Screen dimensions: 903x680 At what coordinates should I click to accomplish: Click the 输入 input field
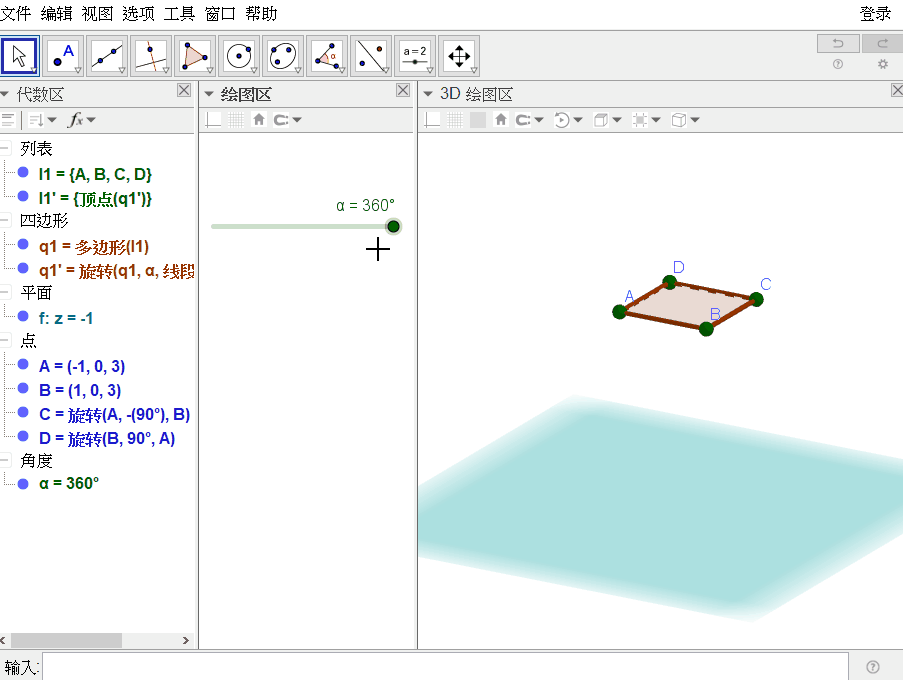click(445, 667)
